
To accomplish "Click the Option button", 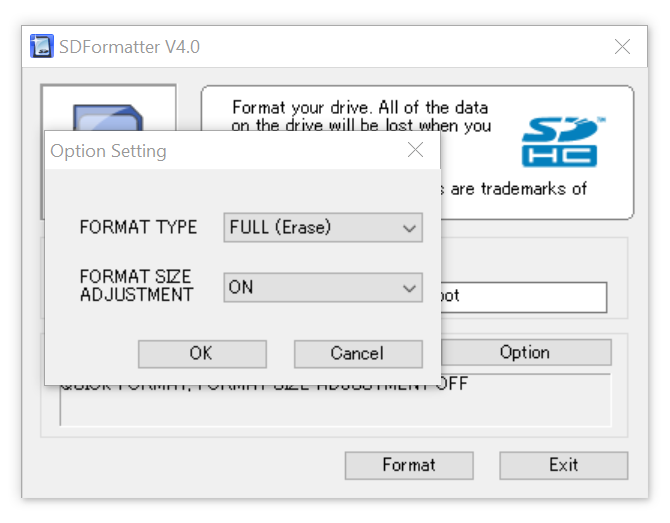I will pyautogui.click(x=525, y=352).
